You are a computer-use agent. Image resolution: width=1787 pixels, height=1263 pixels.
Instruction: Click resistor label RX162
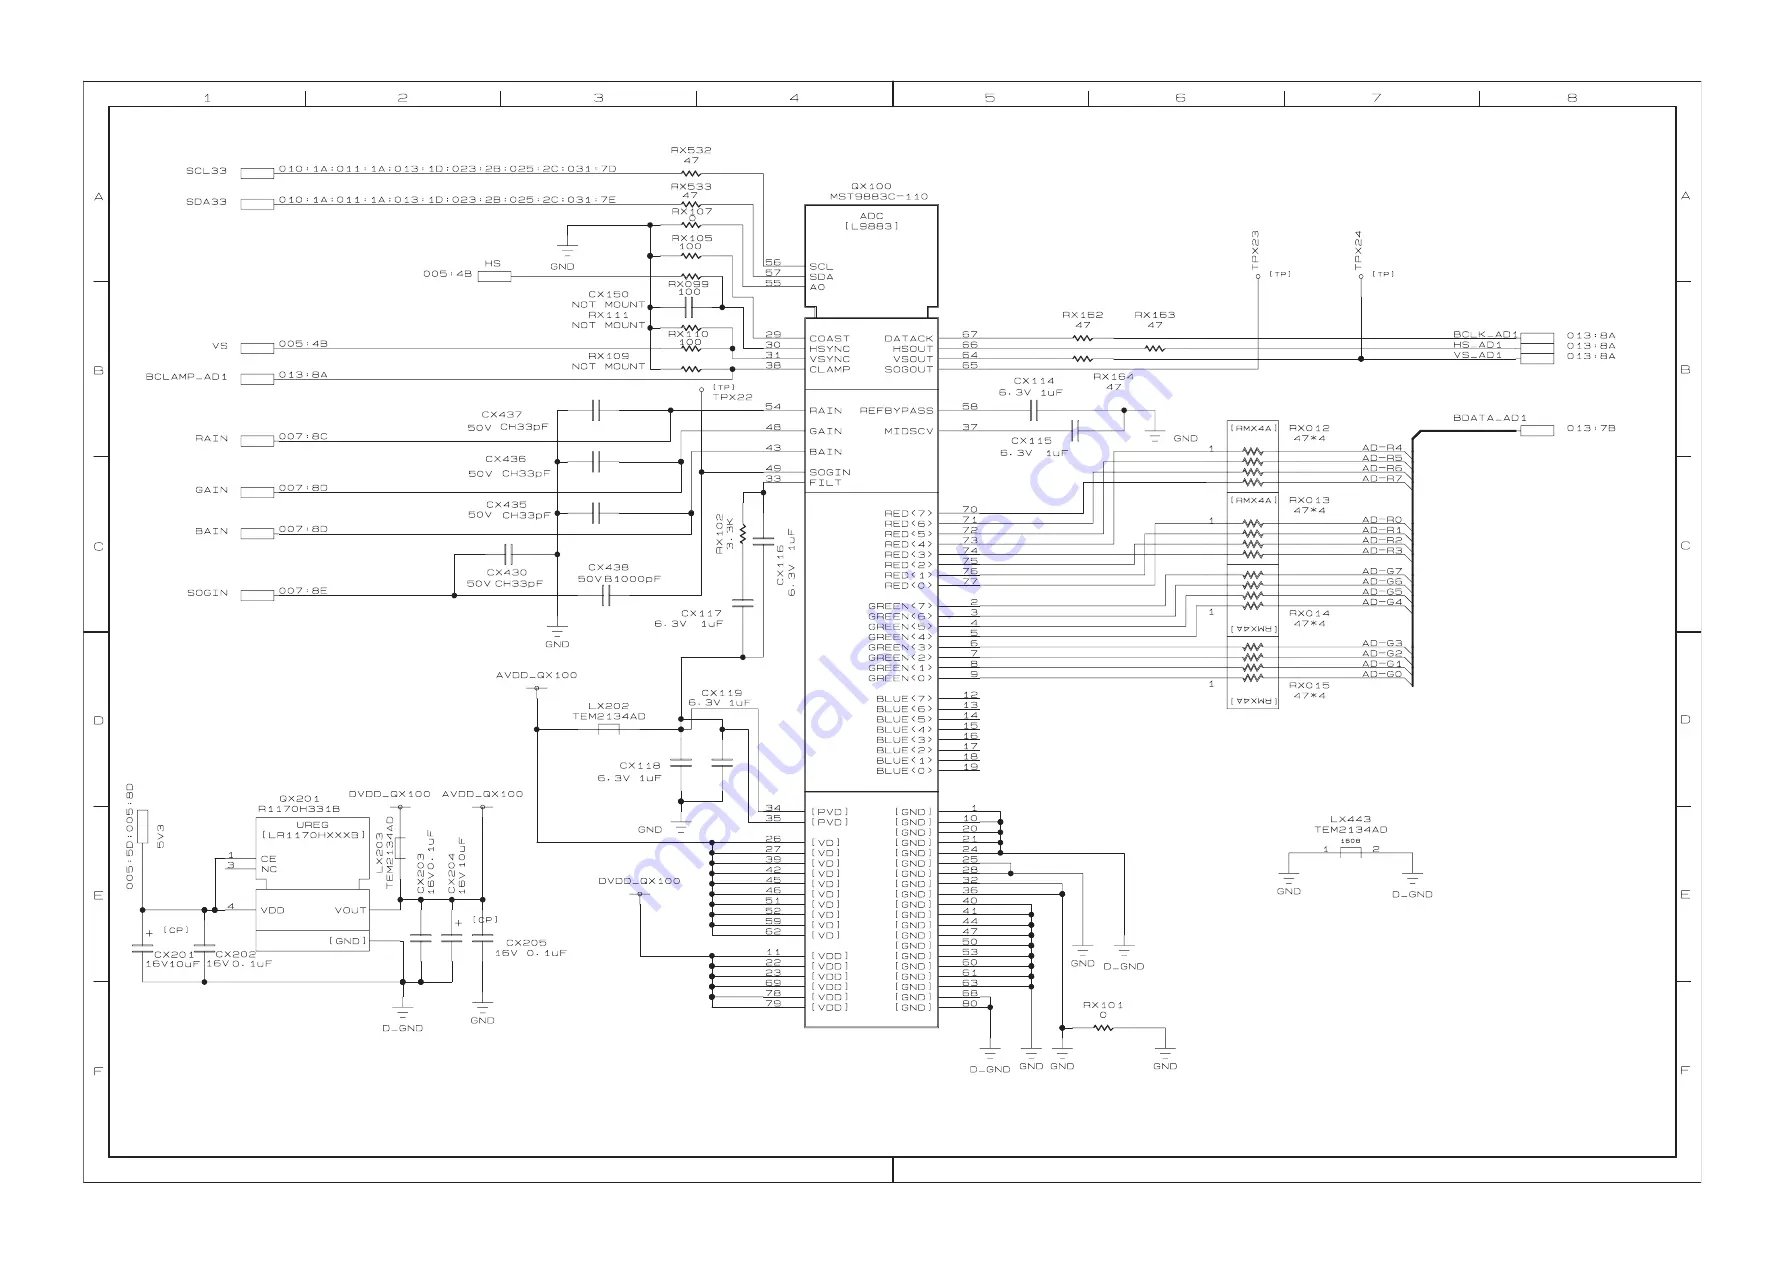point(1082,315)
